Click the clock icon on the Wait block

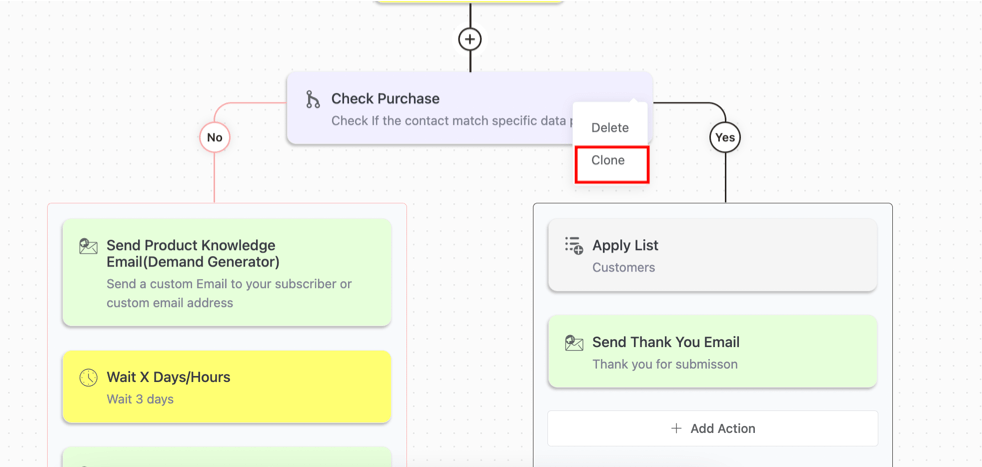[88, 377]
